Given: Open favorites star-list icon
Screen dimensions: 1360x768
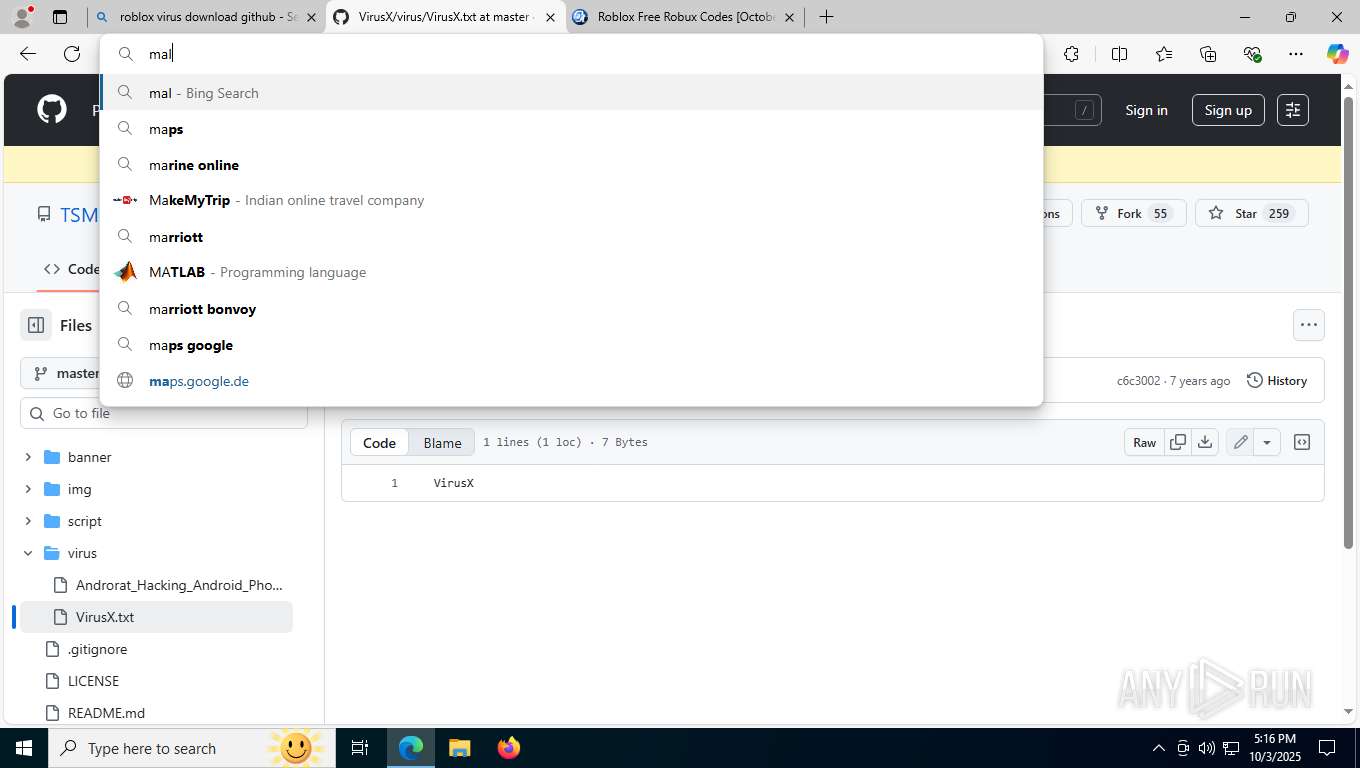Looking at the screenshot, I should (1164, 54).
